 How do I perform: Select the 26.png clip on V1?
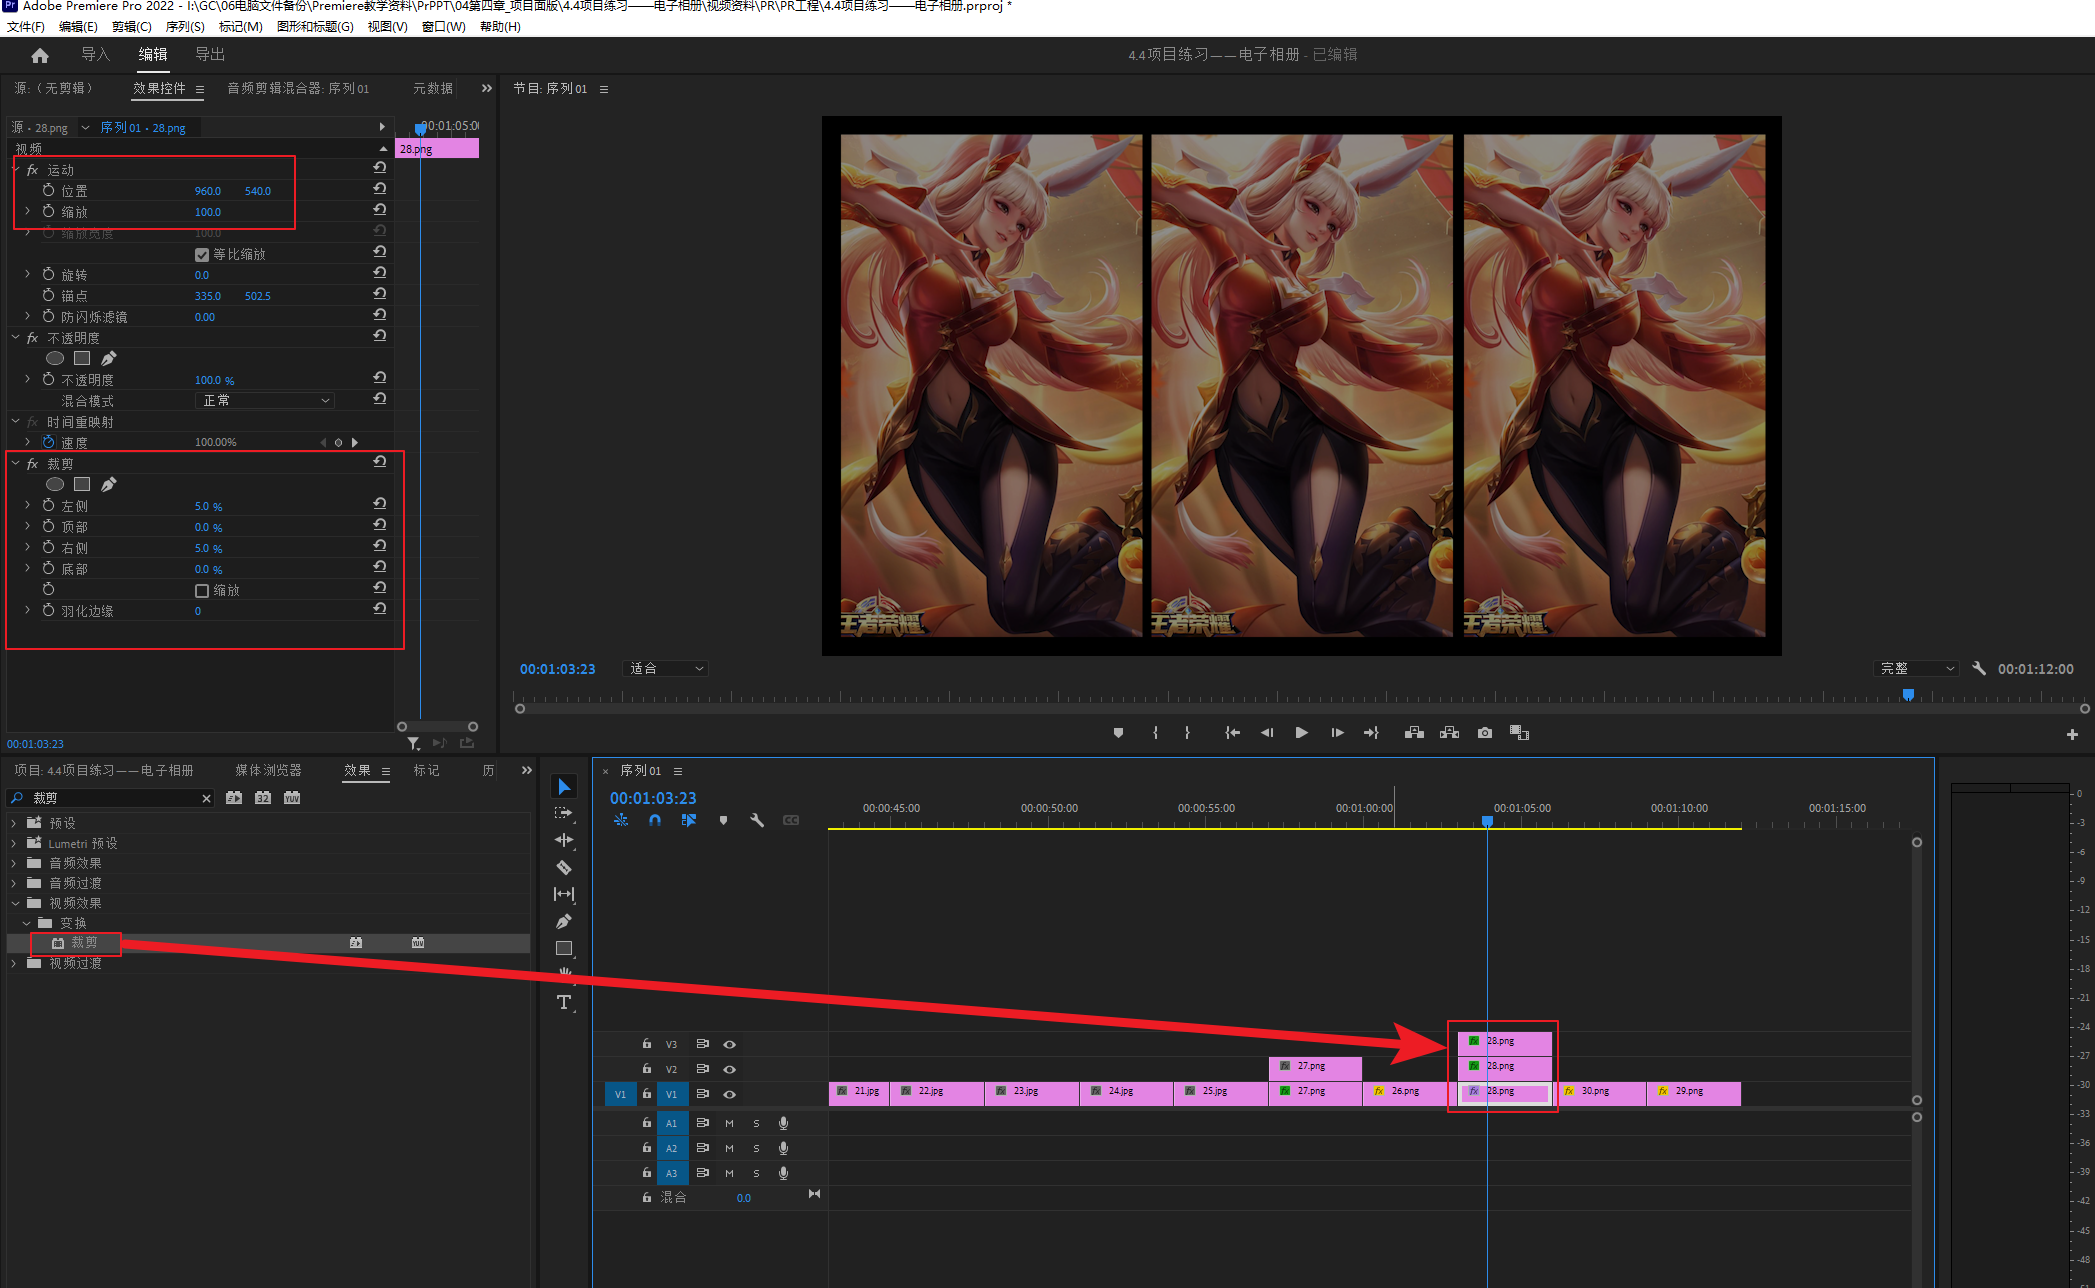[x=1405, y=1093]
